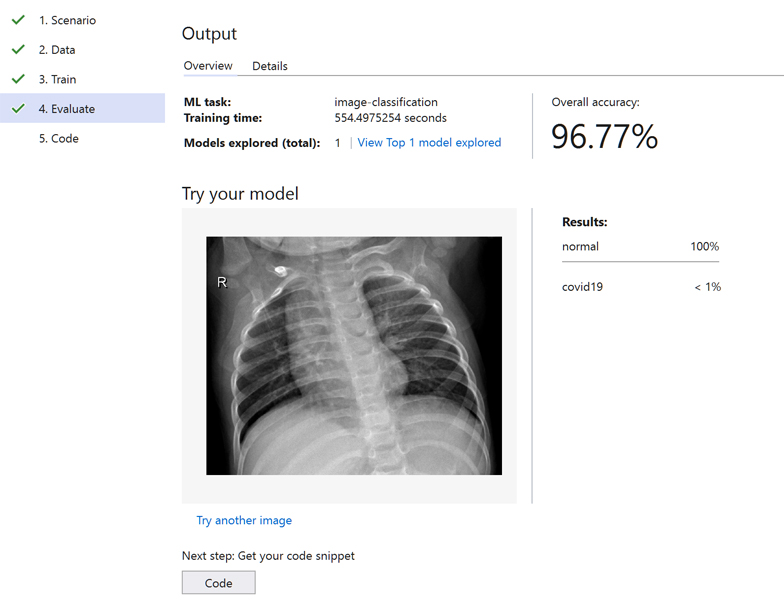The width and height of the screenshot is (784, 603).
Task: Click the green checkmark beside Evaluate
Action: (17, 108)
